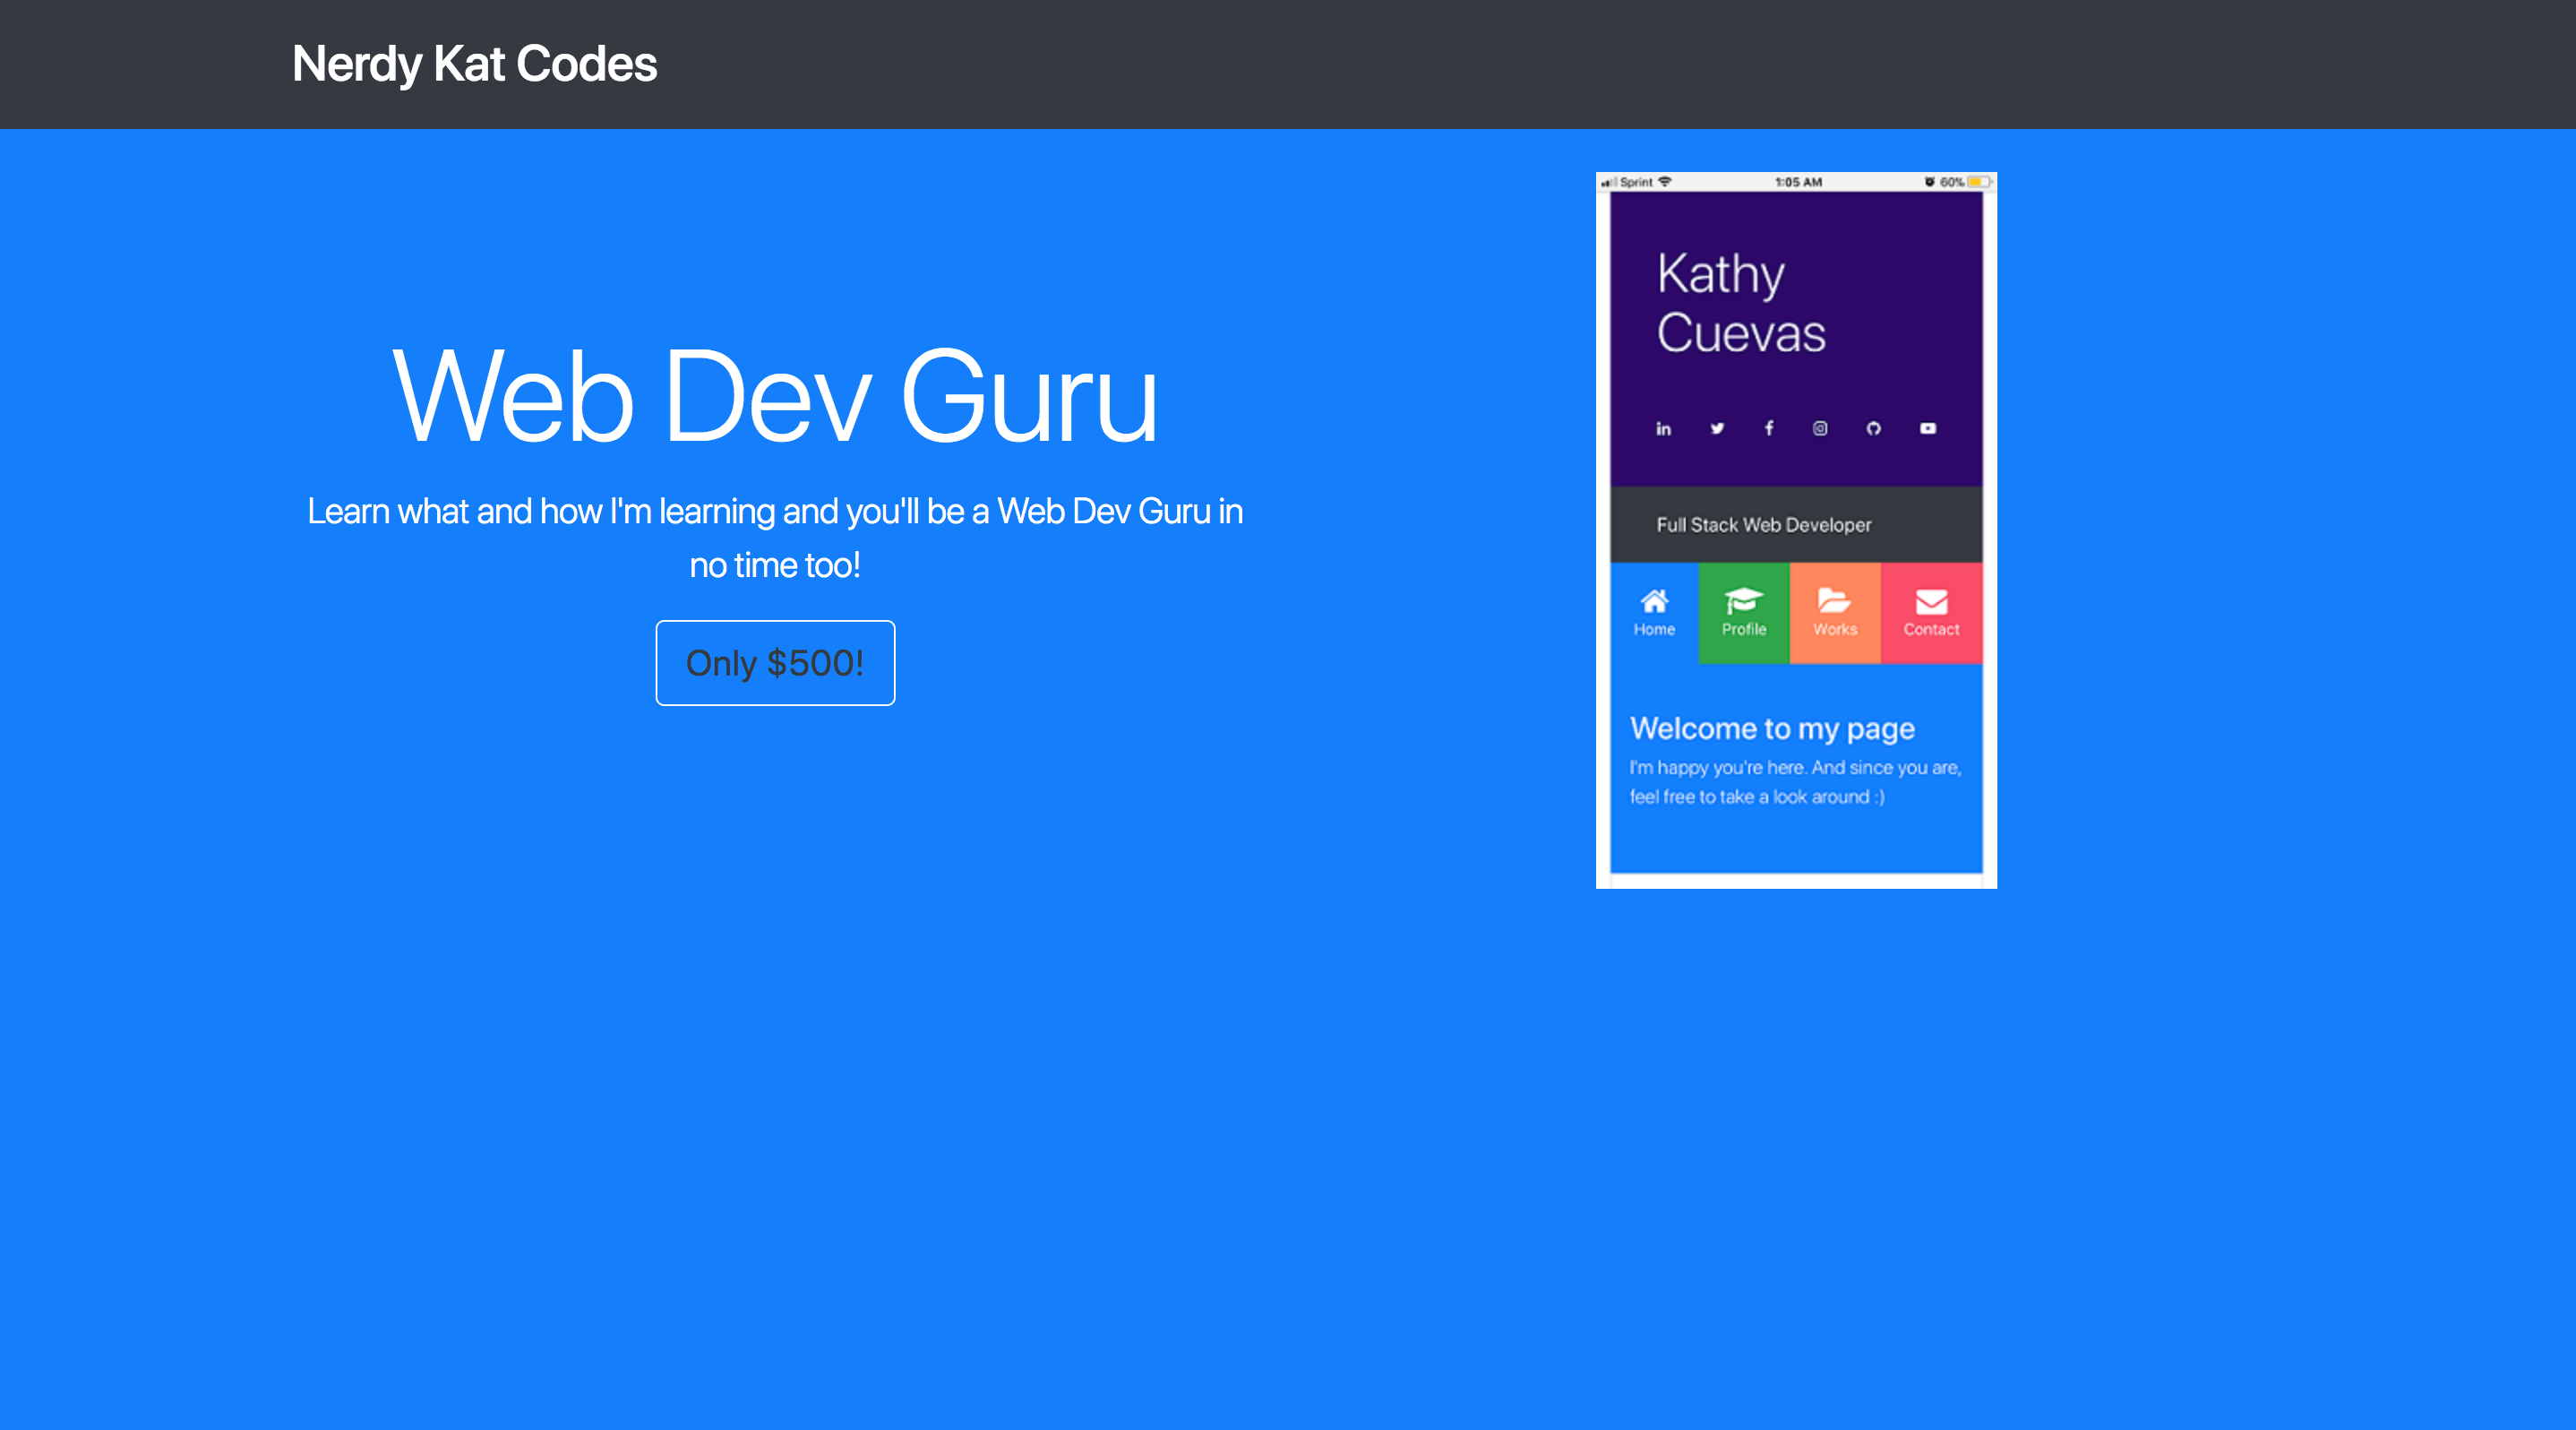
Task: Click the Facebook icon in purple header
Action: point(1769,429)
